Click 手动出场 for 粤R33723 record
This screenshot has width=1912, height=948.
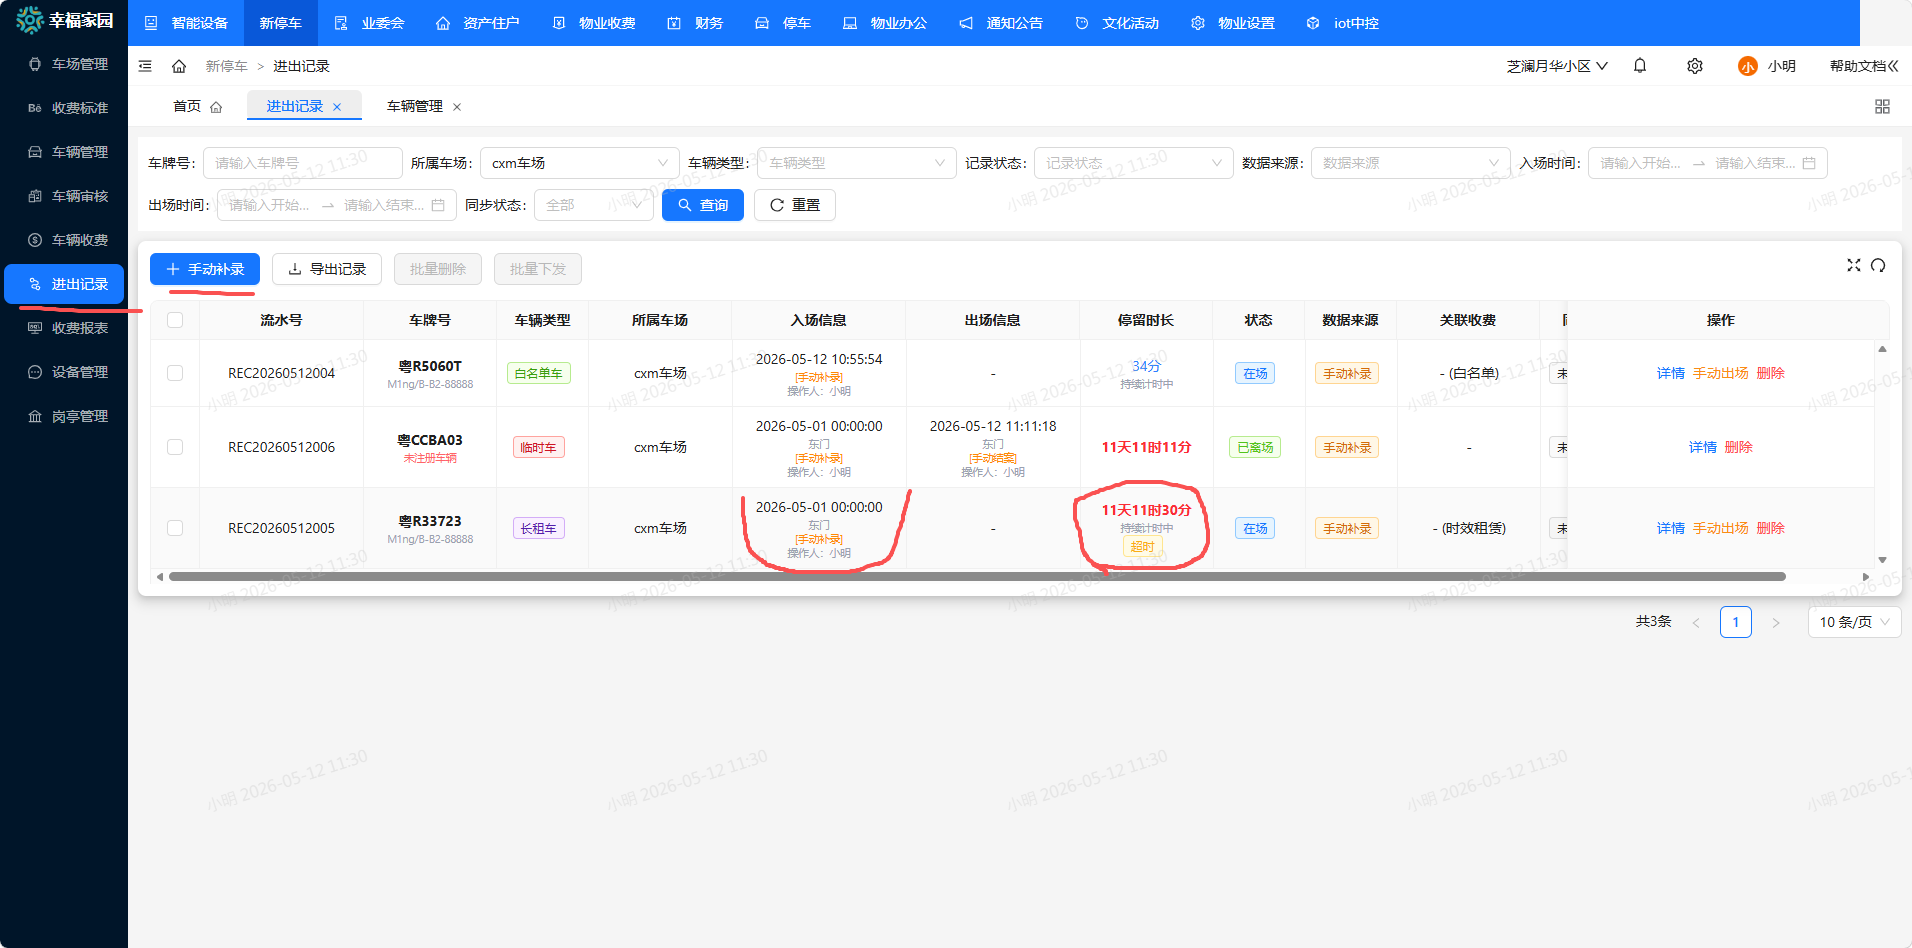coord(1721,528)
